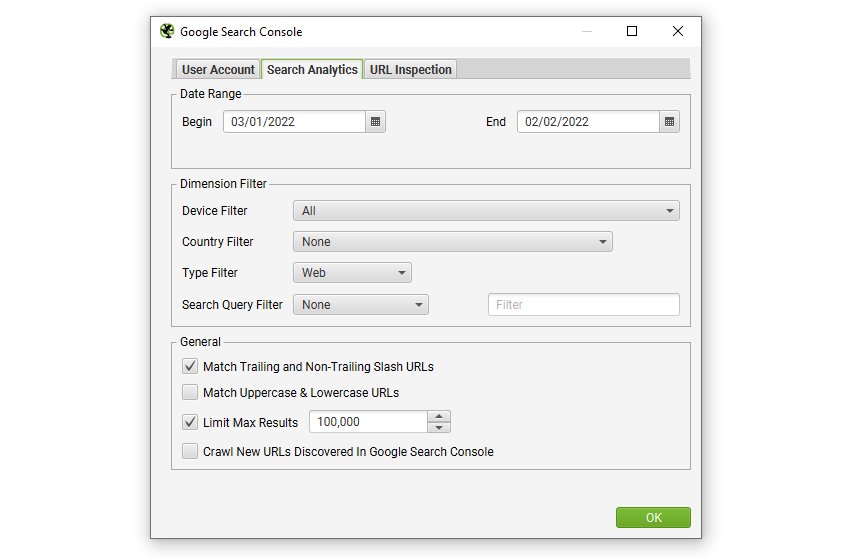Screen dimensions: 850x557
Task: Switch to the URL Inspection tab
Action: point(410,70)
